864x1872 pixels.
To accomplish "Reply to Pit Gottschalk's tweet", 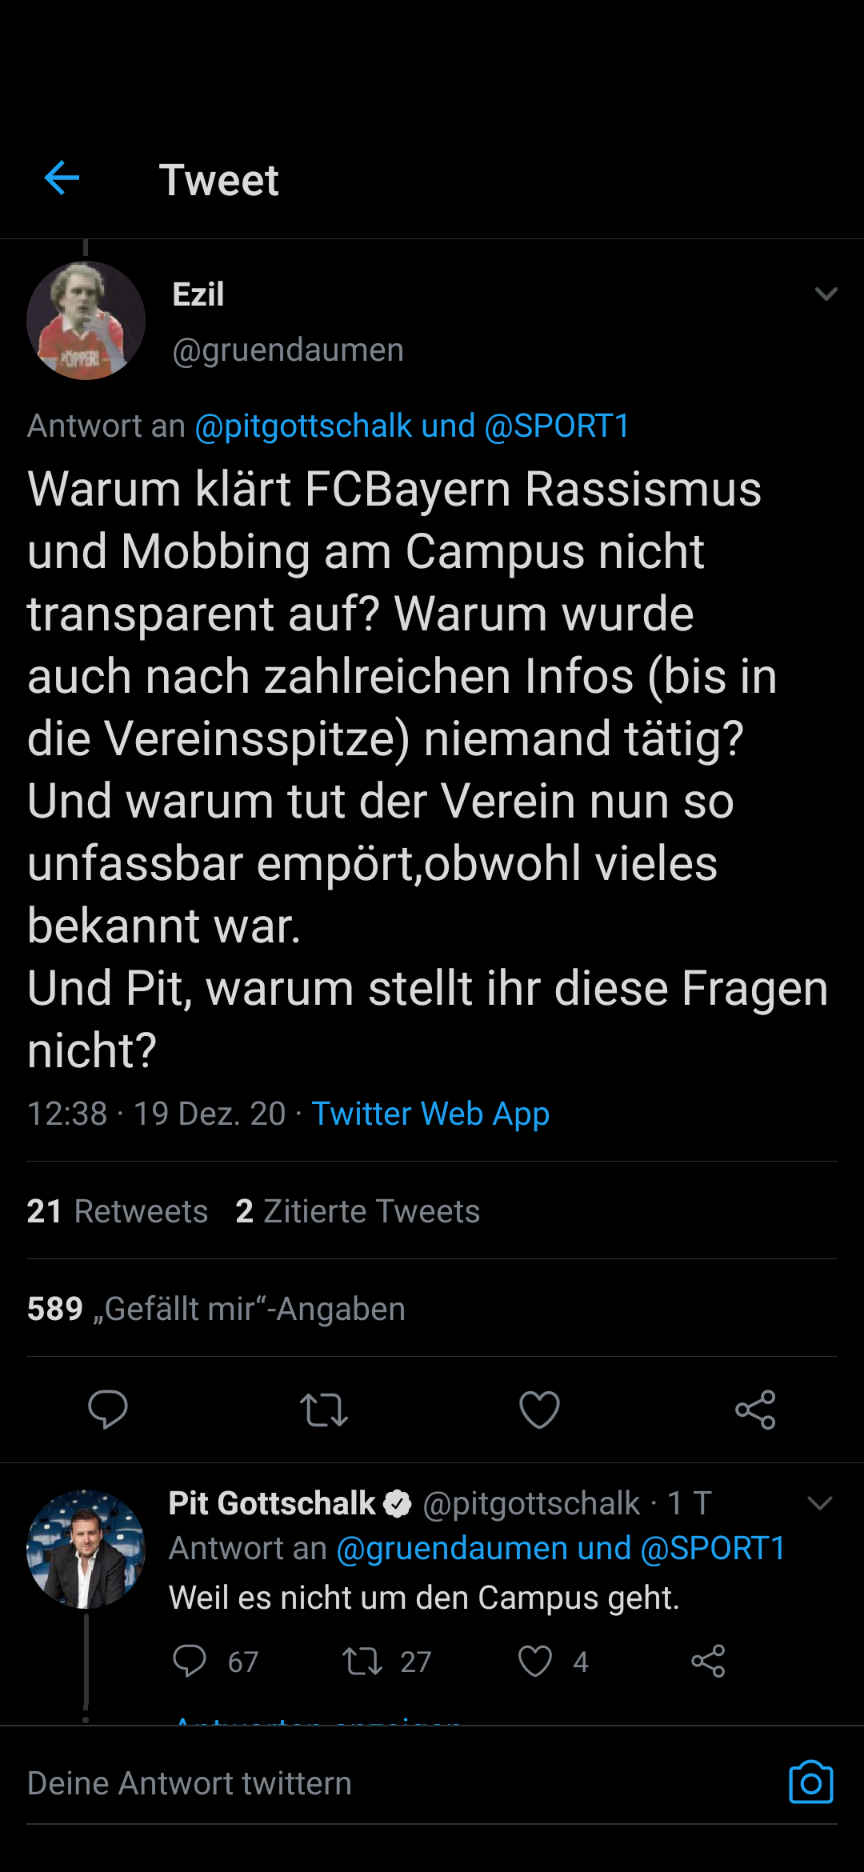I will tap(190, 1661).
